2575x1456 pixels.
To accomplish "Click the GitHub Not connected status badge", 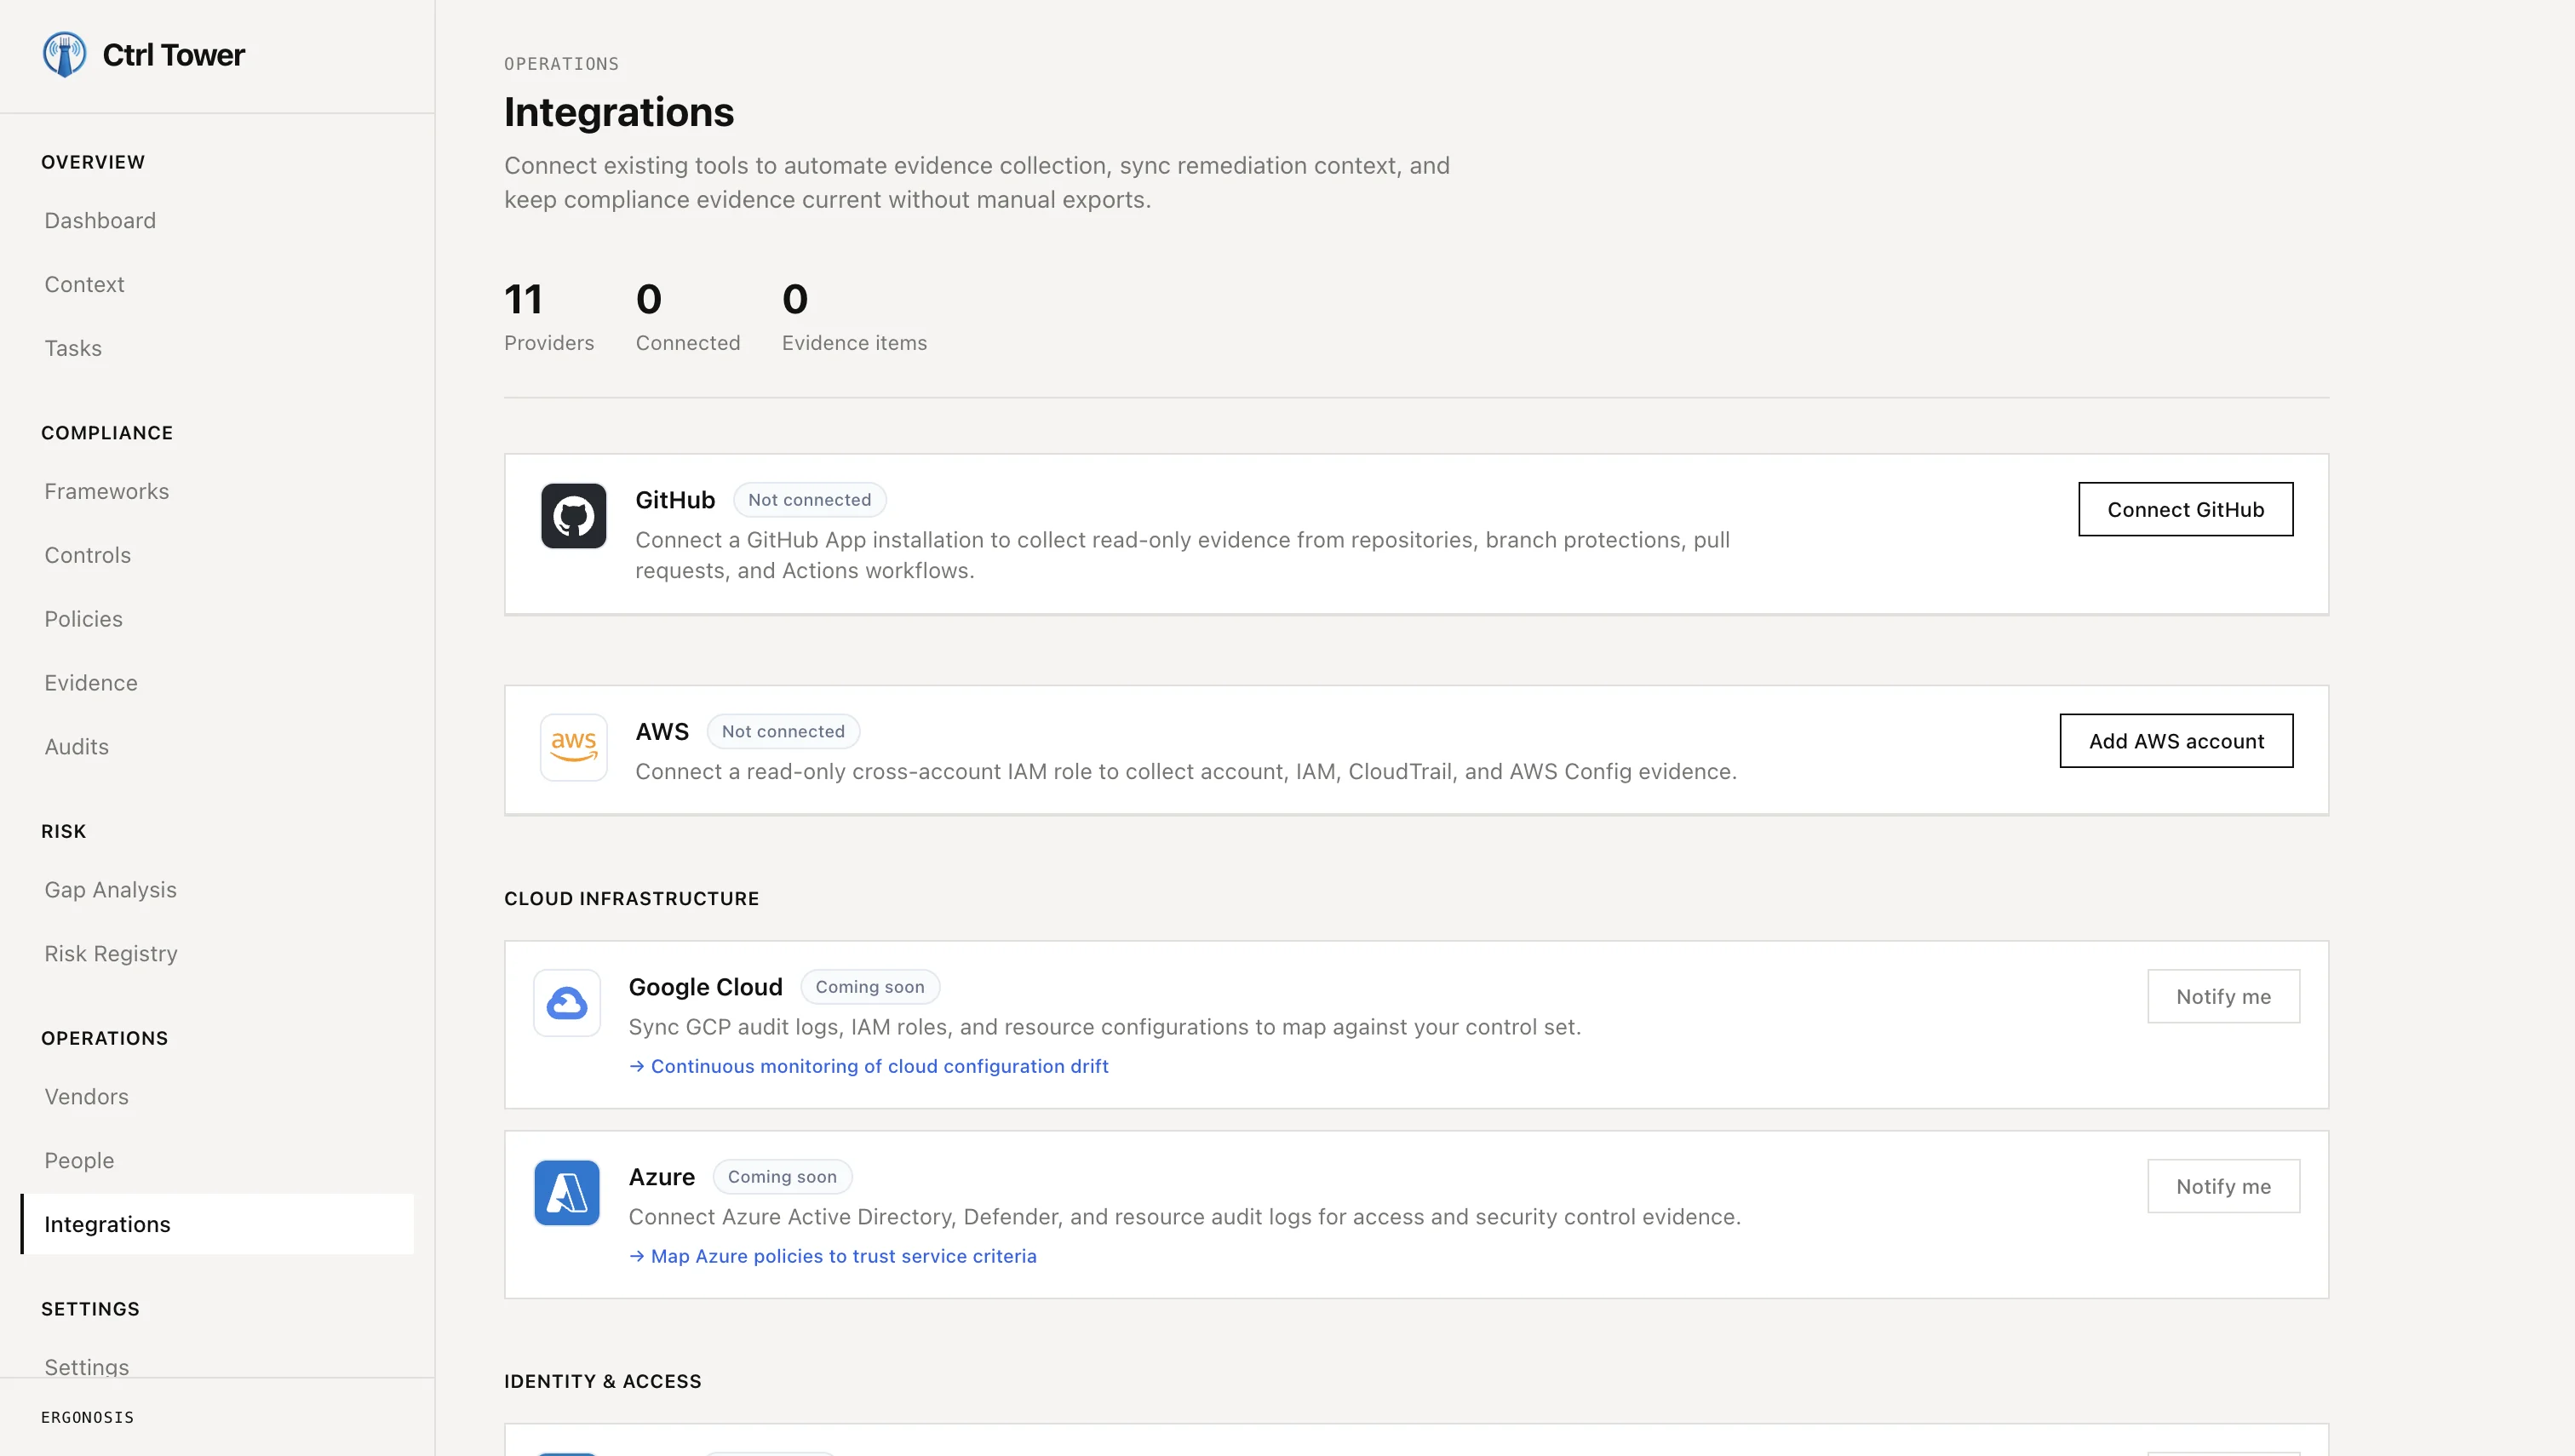I will 810,500.
